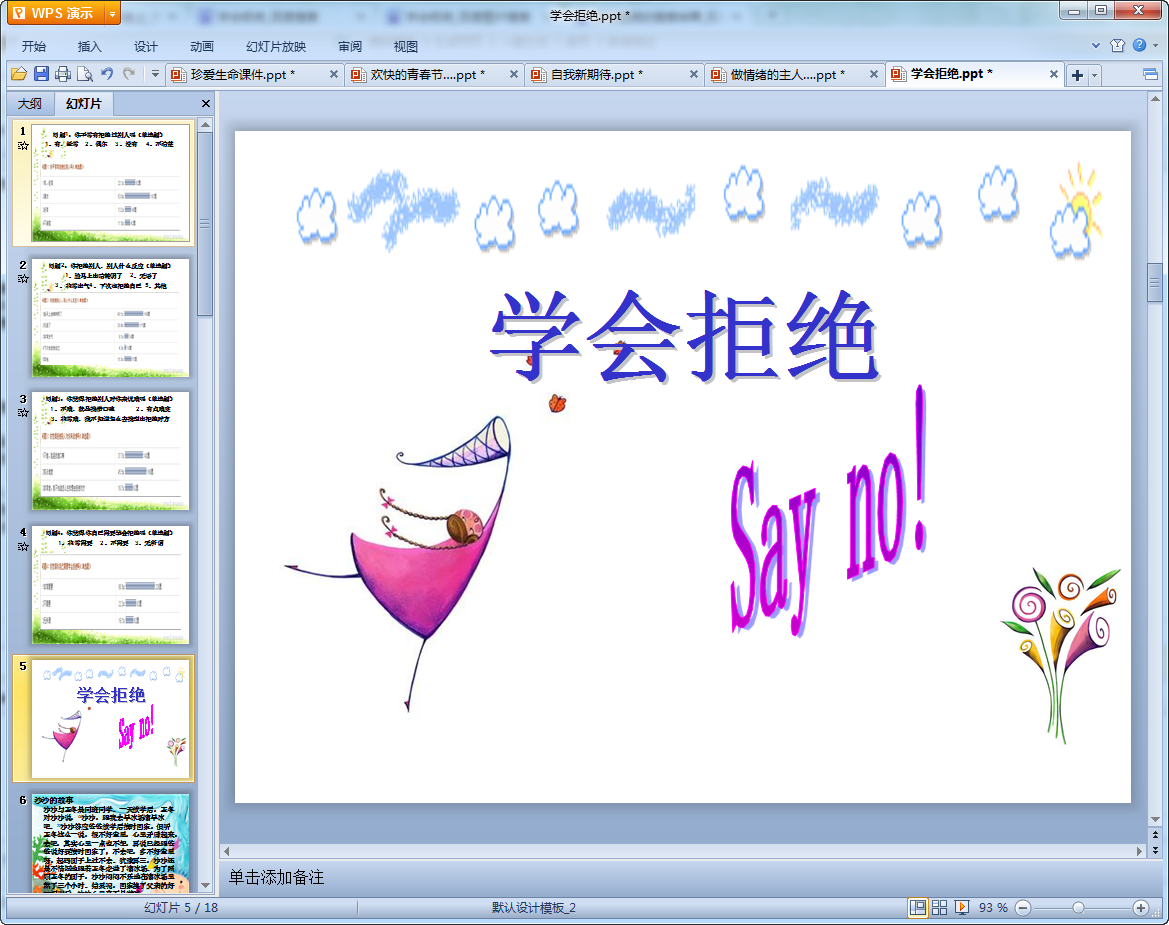This screenshot has width=1169, height=925.
Task: Close the 珍爱生命课件.ppt tab
Action: coord(333,75)
